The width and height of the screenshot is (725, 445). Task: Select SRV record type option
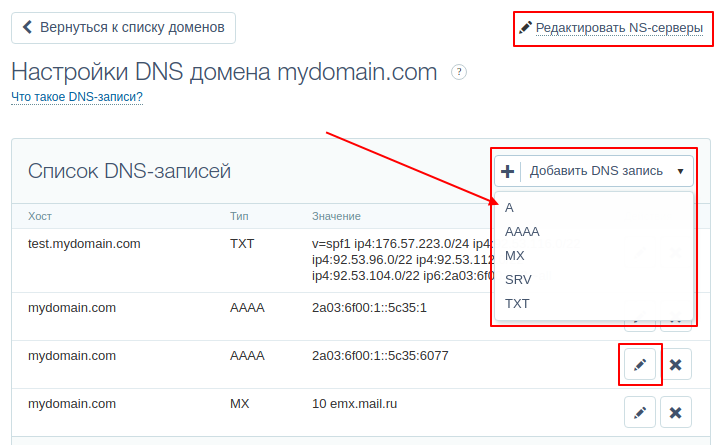point(518,280)
